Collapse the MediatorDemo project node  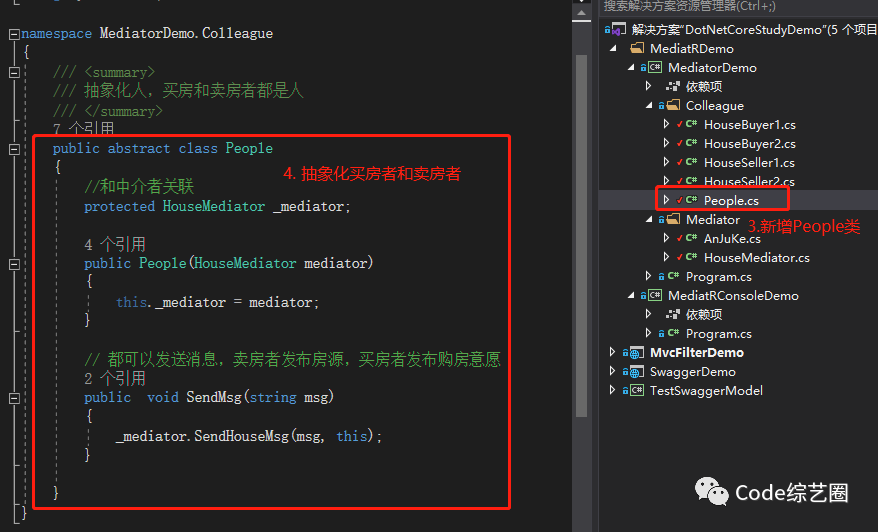[632, 68]
